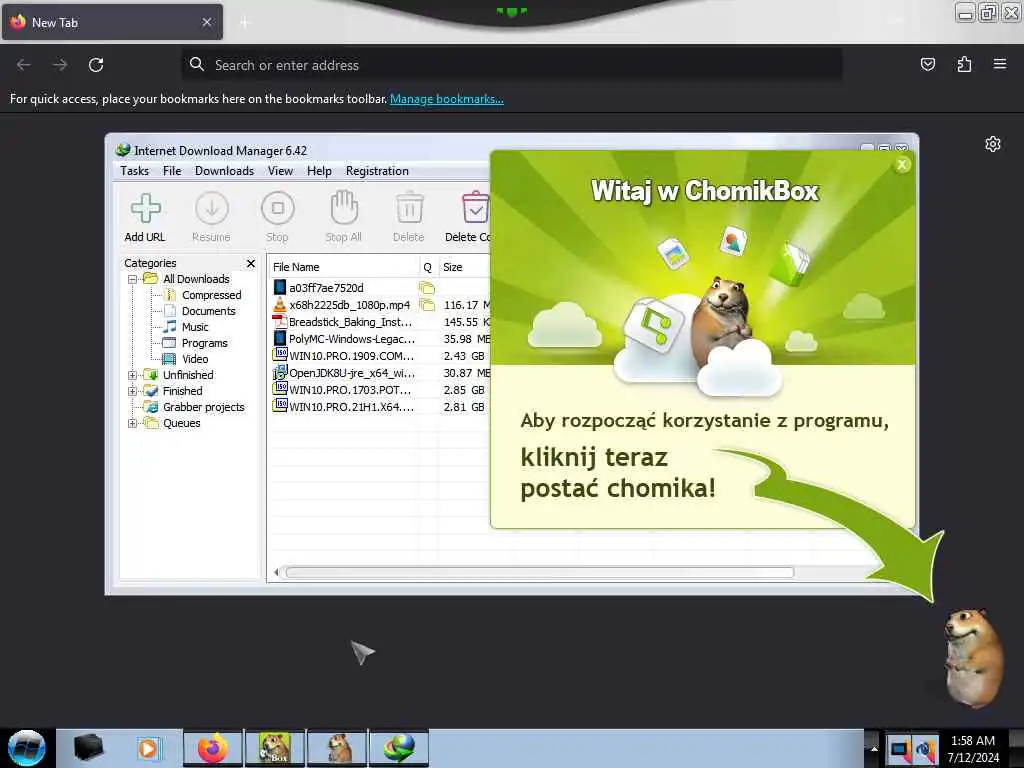Expand the Unfinished category
Viewport: 1024px width, 768px height.
click(132, 375)
